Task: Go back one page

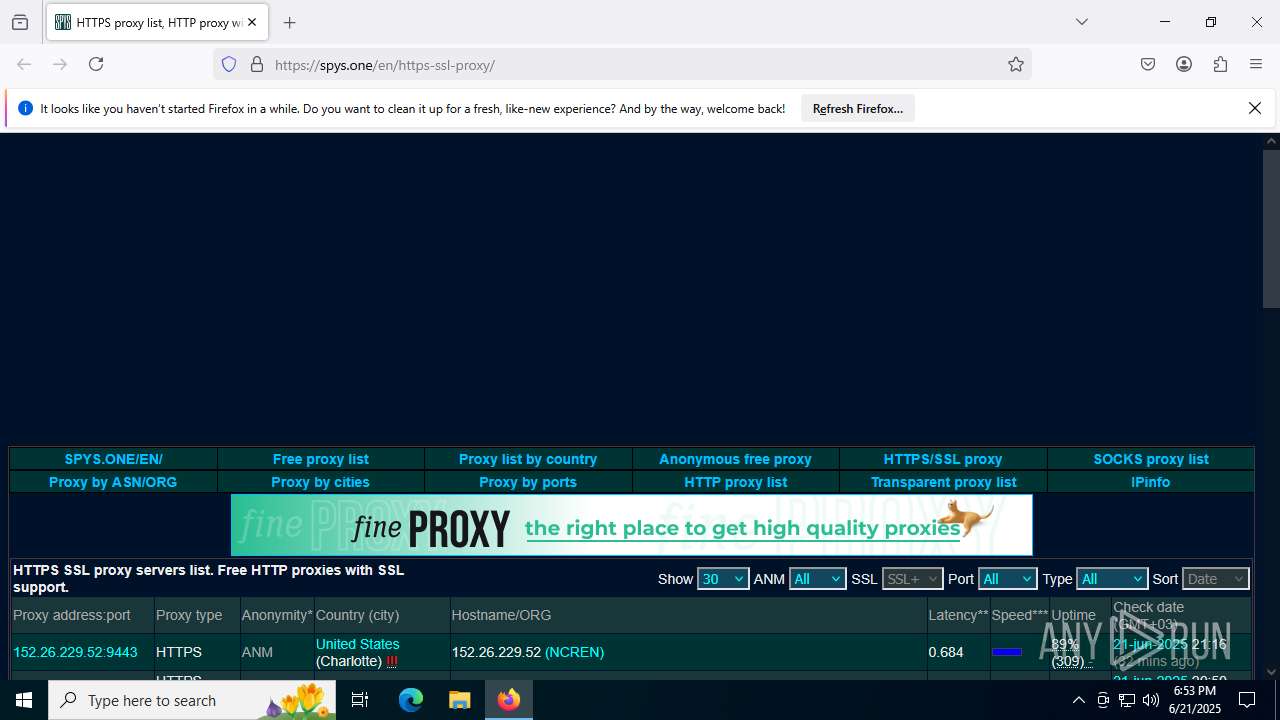Action: (24, 64)
